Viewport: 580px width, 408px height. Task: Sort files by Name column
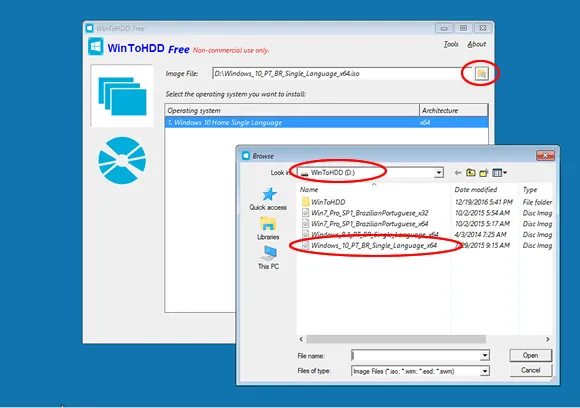click(x=374, y=190)
